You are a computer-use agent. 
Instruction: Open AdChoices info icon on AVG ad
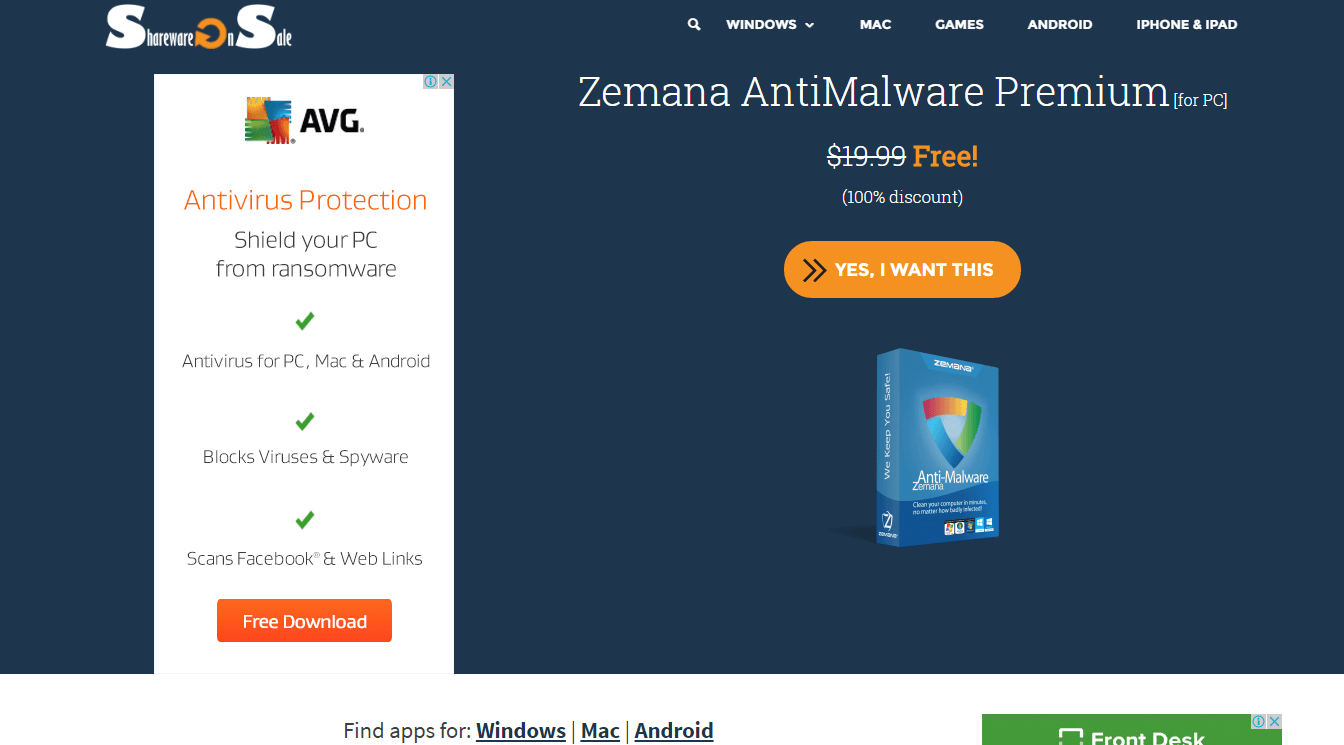[x=431, y=82]
